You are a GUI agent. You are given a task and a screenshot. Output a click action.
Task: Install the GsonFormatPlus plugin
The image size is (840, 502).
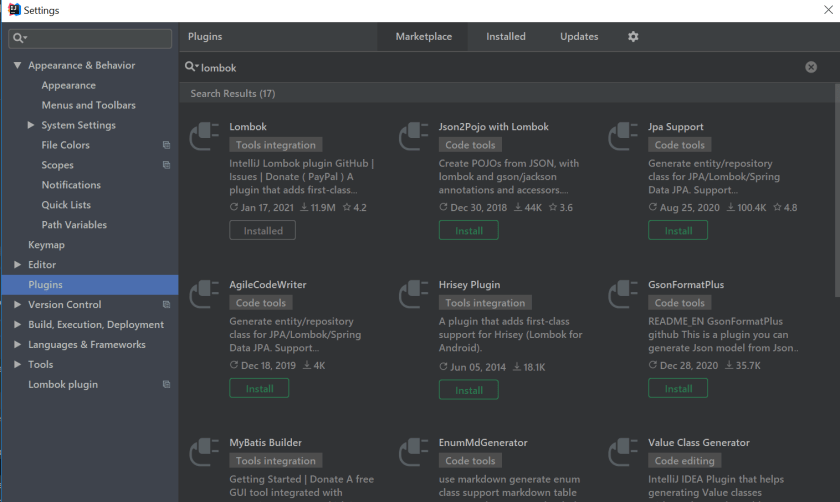678,388
